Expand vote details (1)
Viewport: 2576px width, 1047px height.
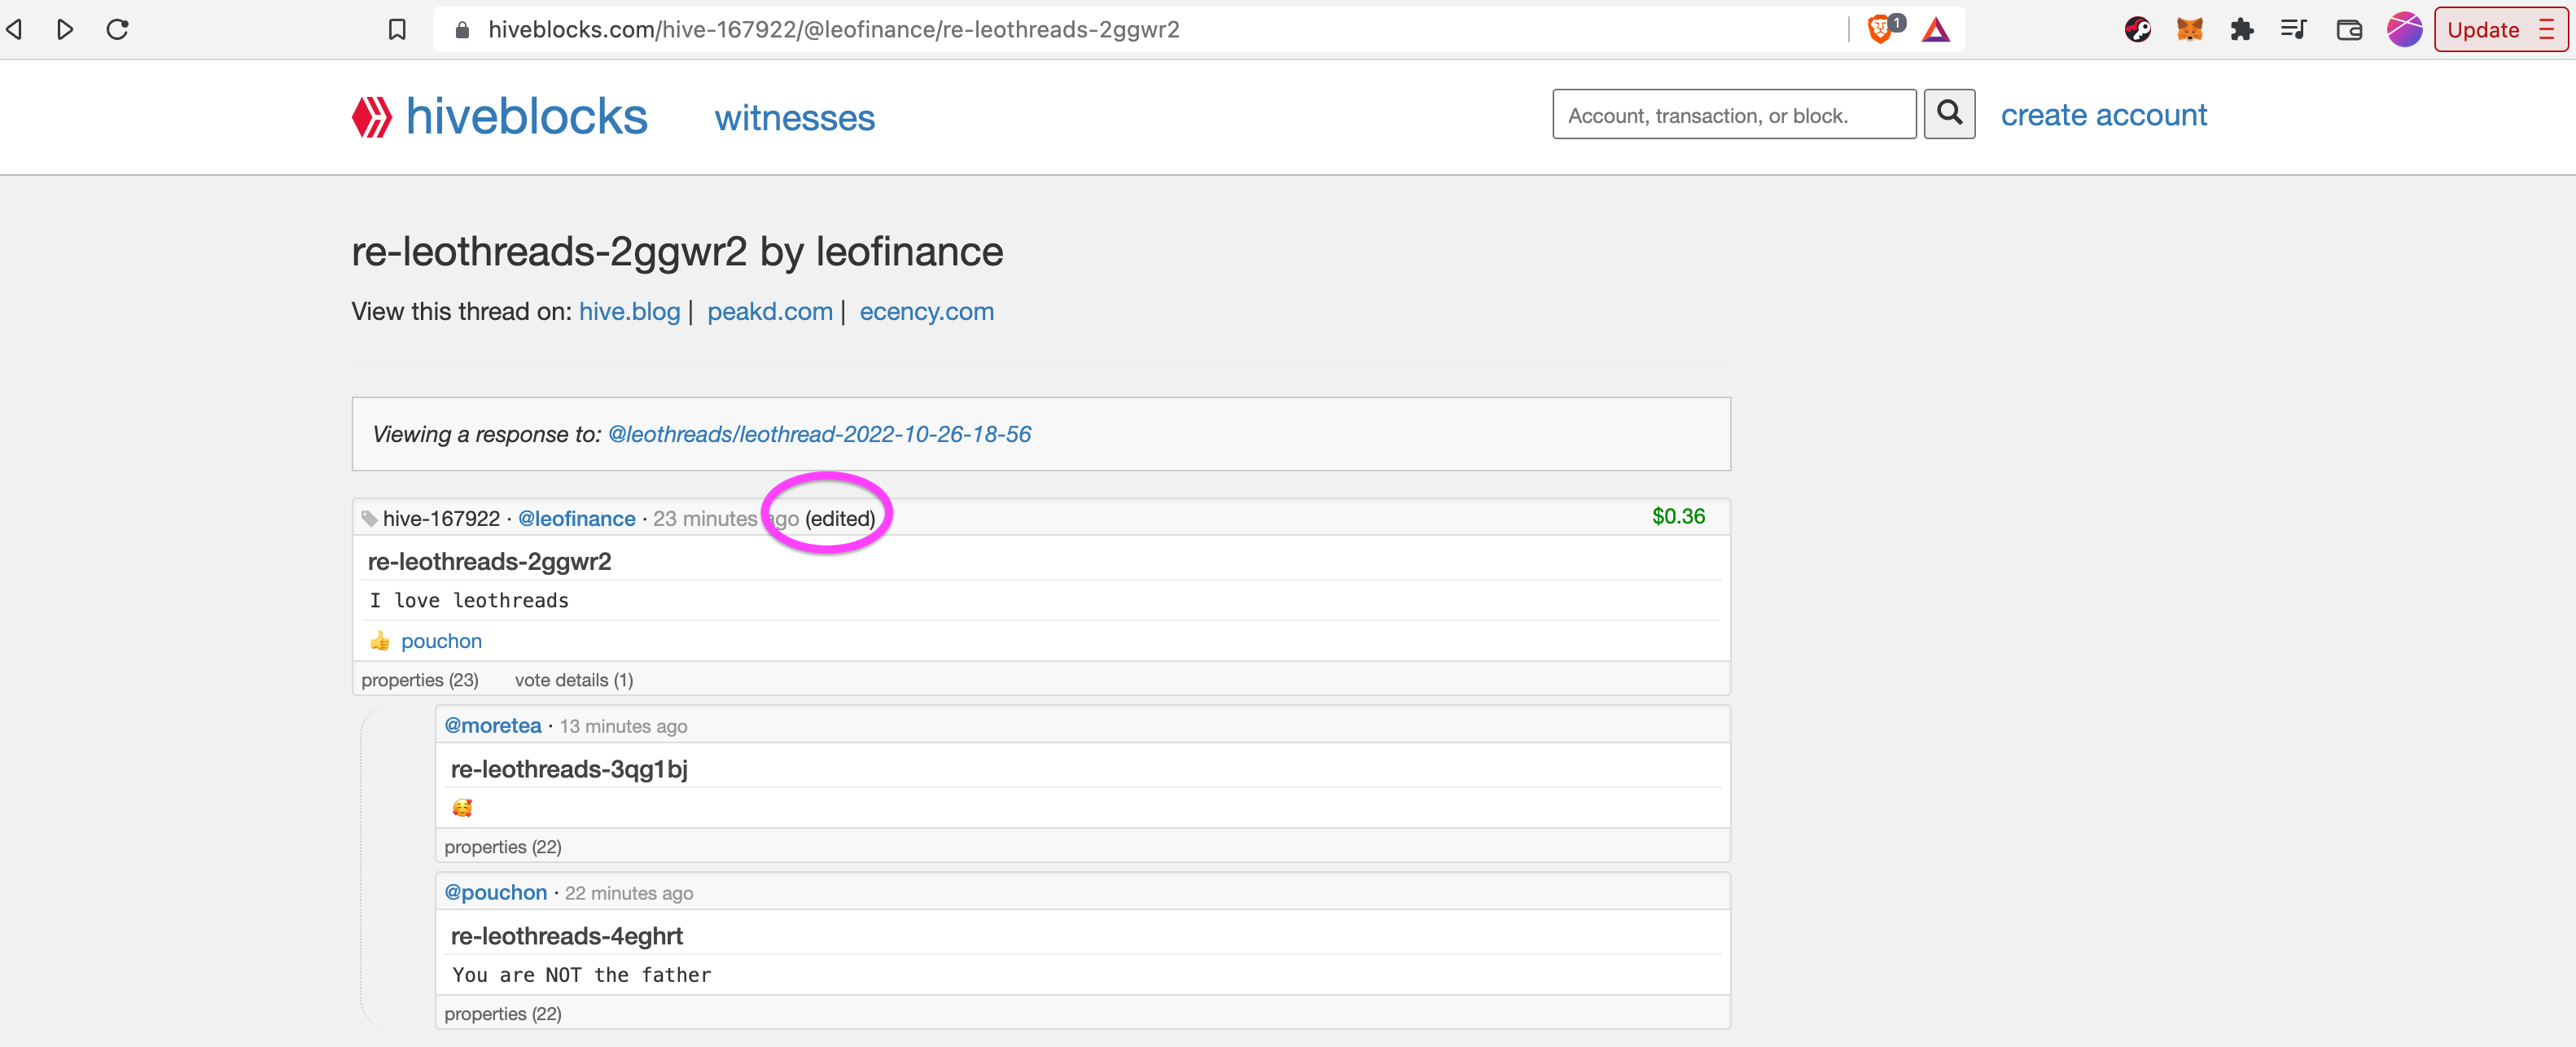(574, 680)
